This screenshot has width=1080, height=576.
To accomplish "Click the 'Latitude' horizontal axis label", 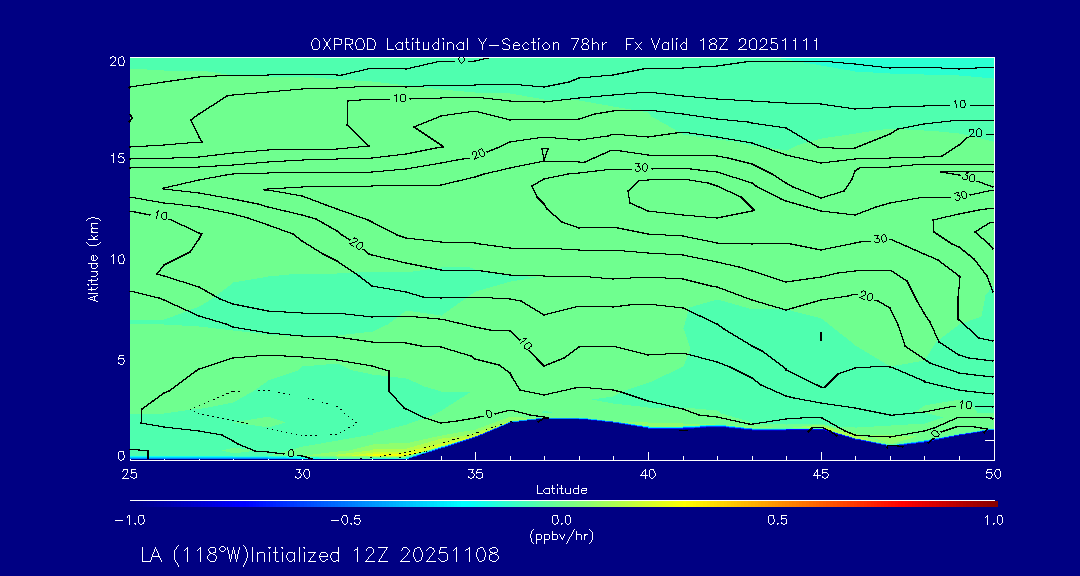I will point(561,489).
